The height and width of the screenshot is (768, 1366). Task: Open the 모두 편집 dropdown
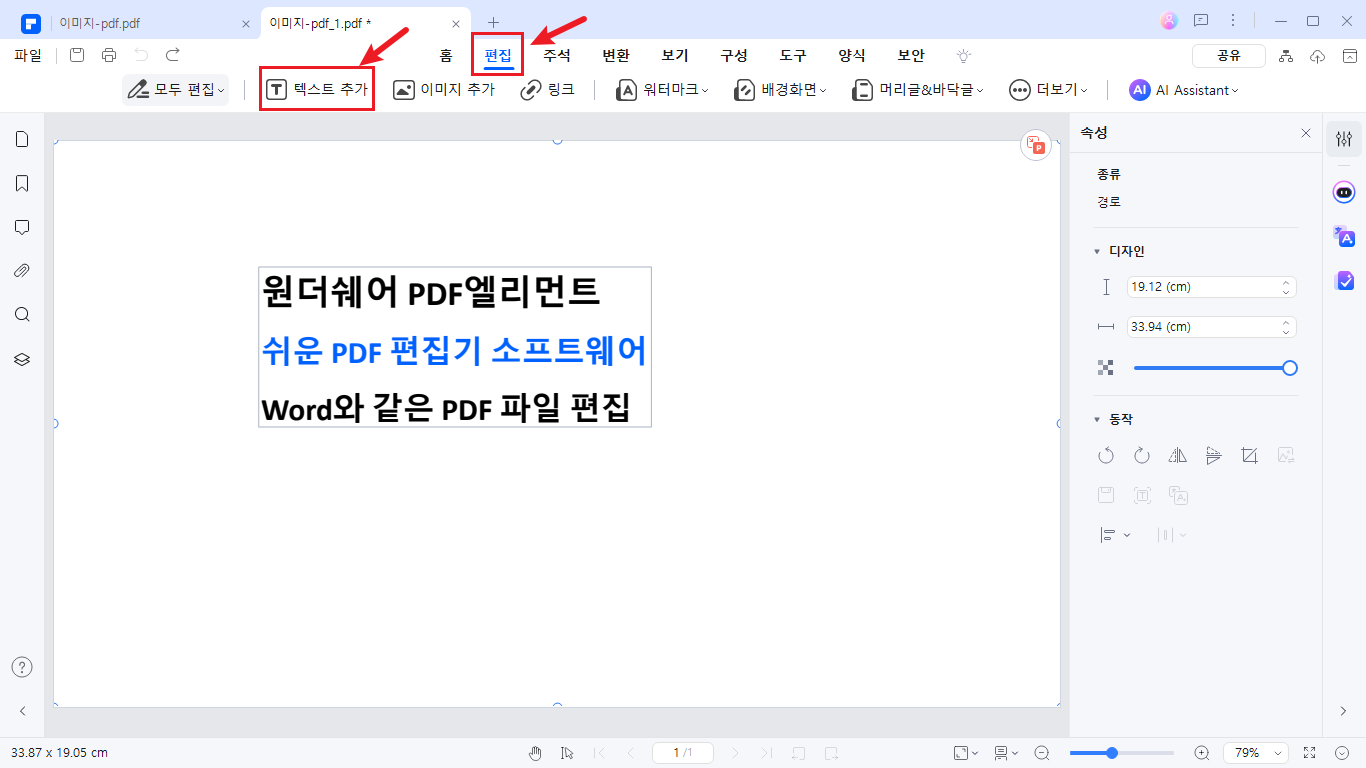(176, 90)
